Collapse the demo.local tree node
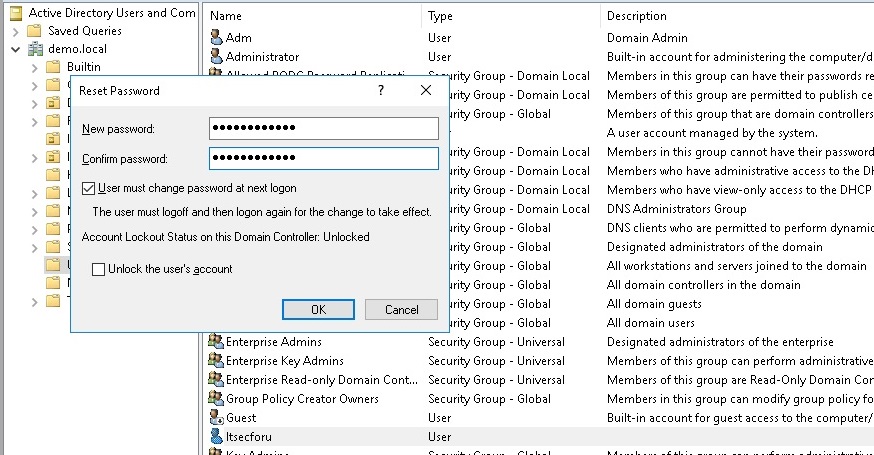Screen dimensions: 874x455 [x=15, y=49]
